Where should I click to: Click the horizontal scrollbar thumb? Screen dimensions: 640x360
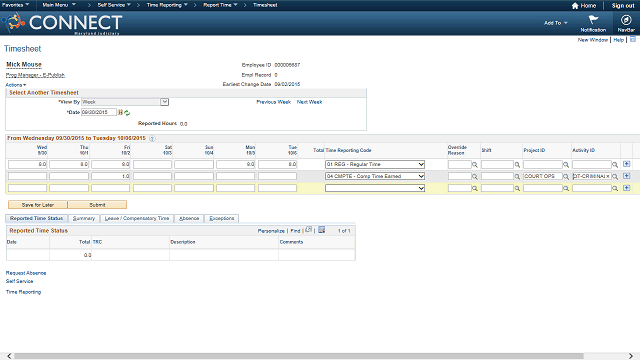299,356
